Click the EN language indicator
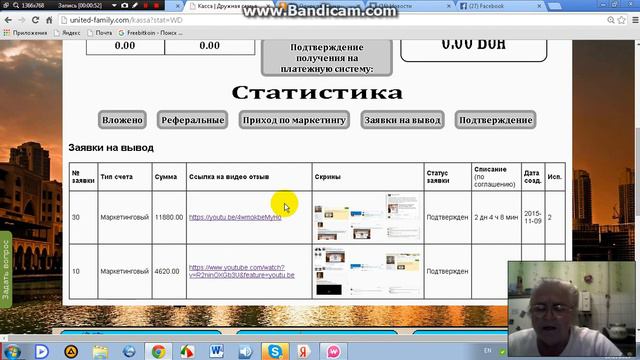This screenshot has height=360, width=640. 487,351
